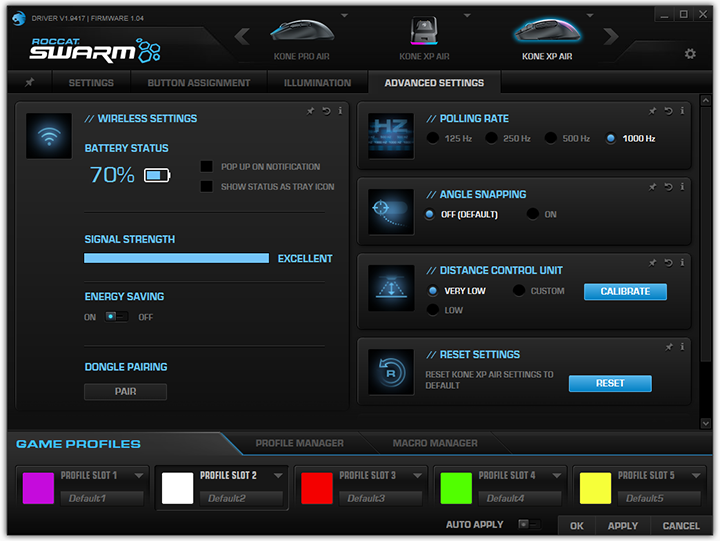Show info for Wireless Settings panel
Image resolution: width=720 pixels, height=541 pixels.
(340, 111)
